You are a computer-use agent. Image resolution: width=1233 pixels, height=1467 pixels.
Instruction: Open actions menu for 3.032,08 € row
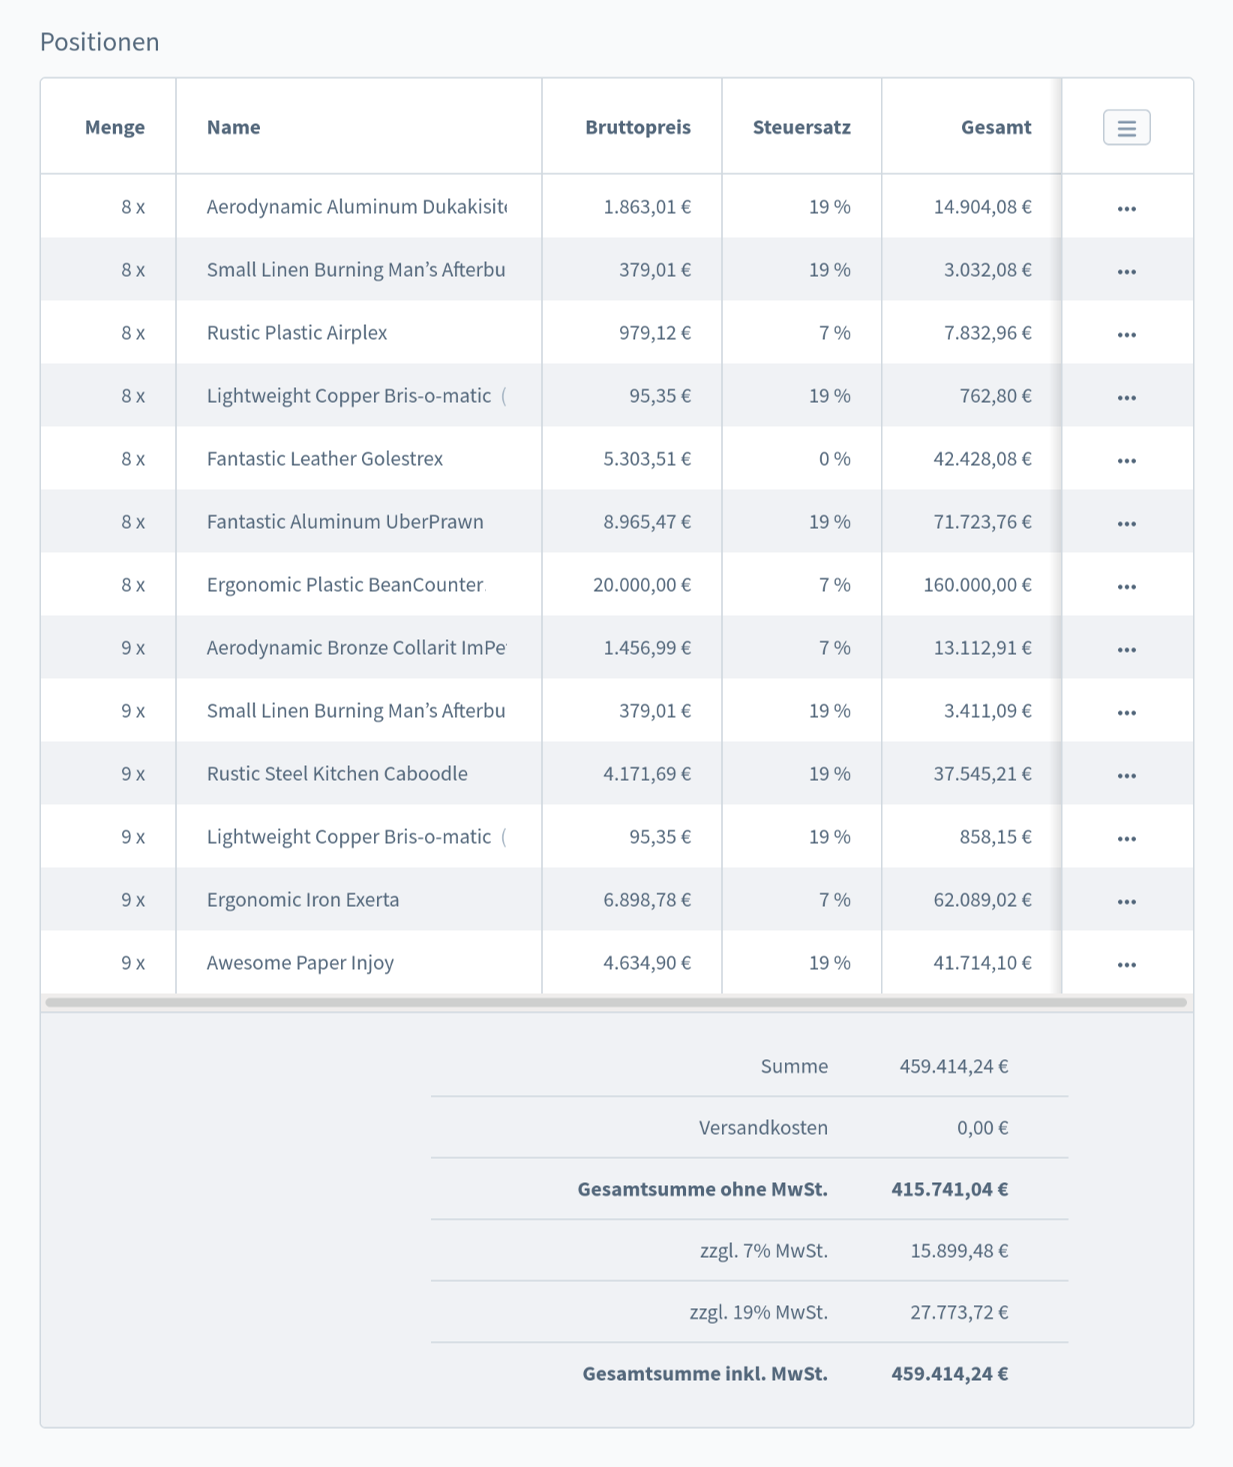(1126, 271)
